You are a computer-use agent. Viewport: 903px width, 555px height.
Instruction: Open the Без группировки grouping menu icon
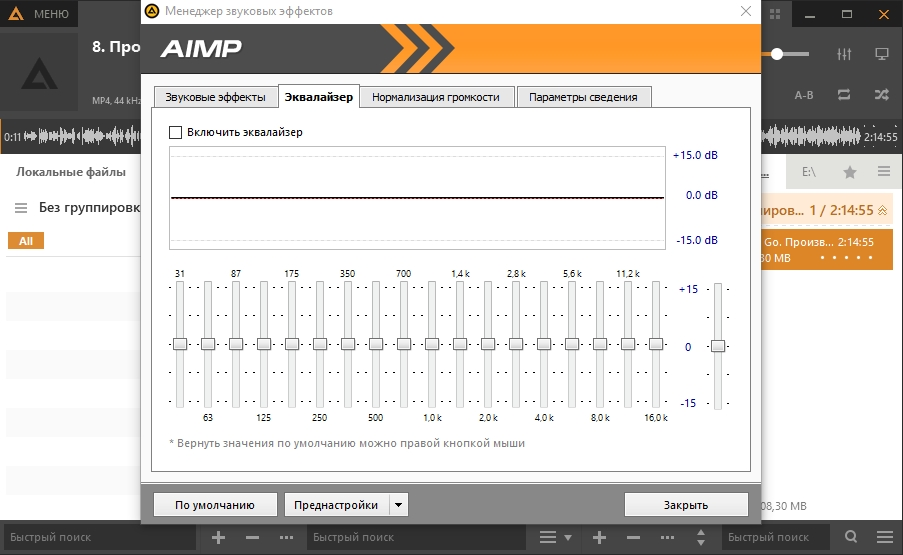pyautogui.click(x=21, y=208)
